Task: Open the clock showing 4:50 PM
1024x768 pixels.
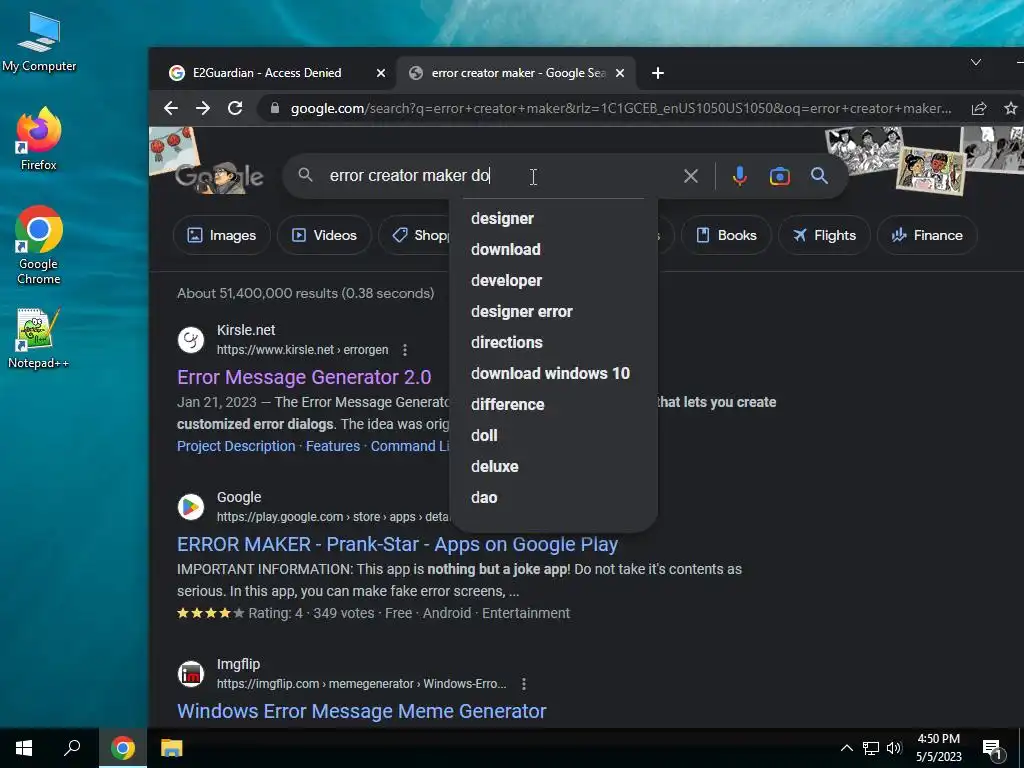Action: click(x=938, y=748)
